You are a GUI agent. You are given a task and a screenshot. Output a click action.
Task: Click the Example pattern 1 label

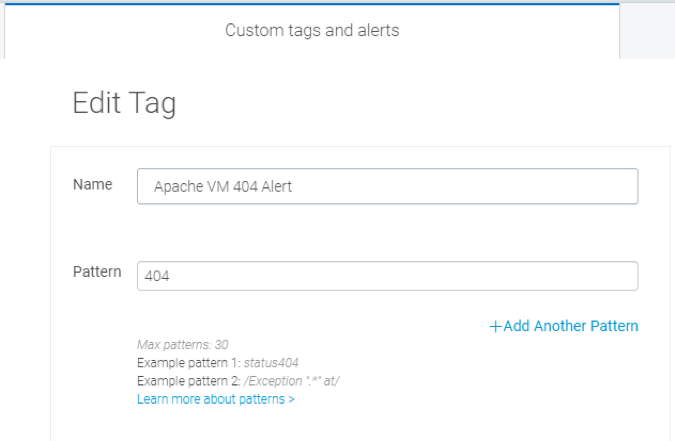(x=190, y=363)
